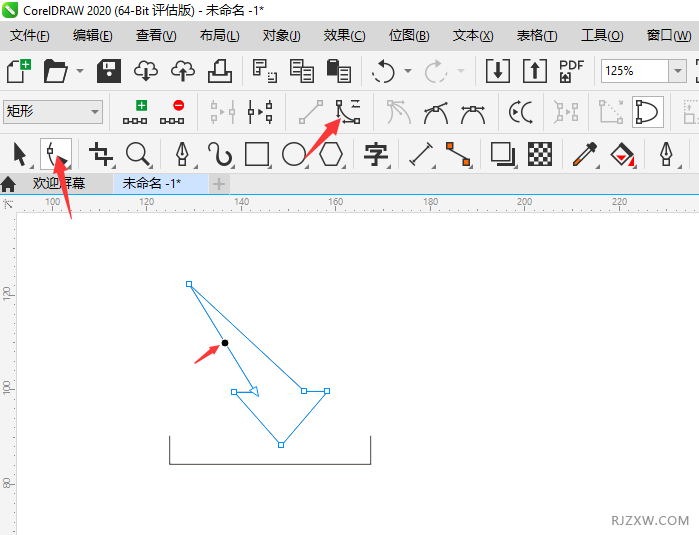Click the Copy icon
This screenshot has height=535, width=699.
[302, 71]
